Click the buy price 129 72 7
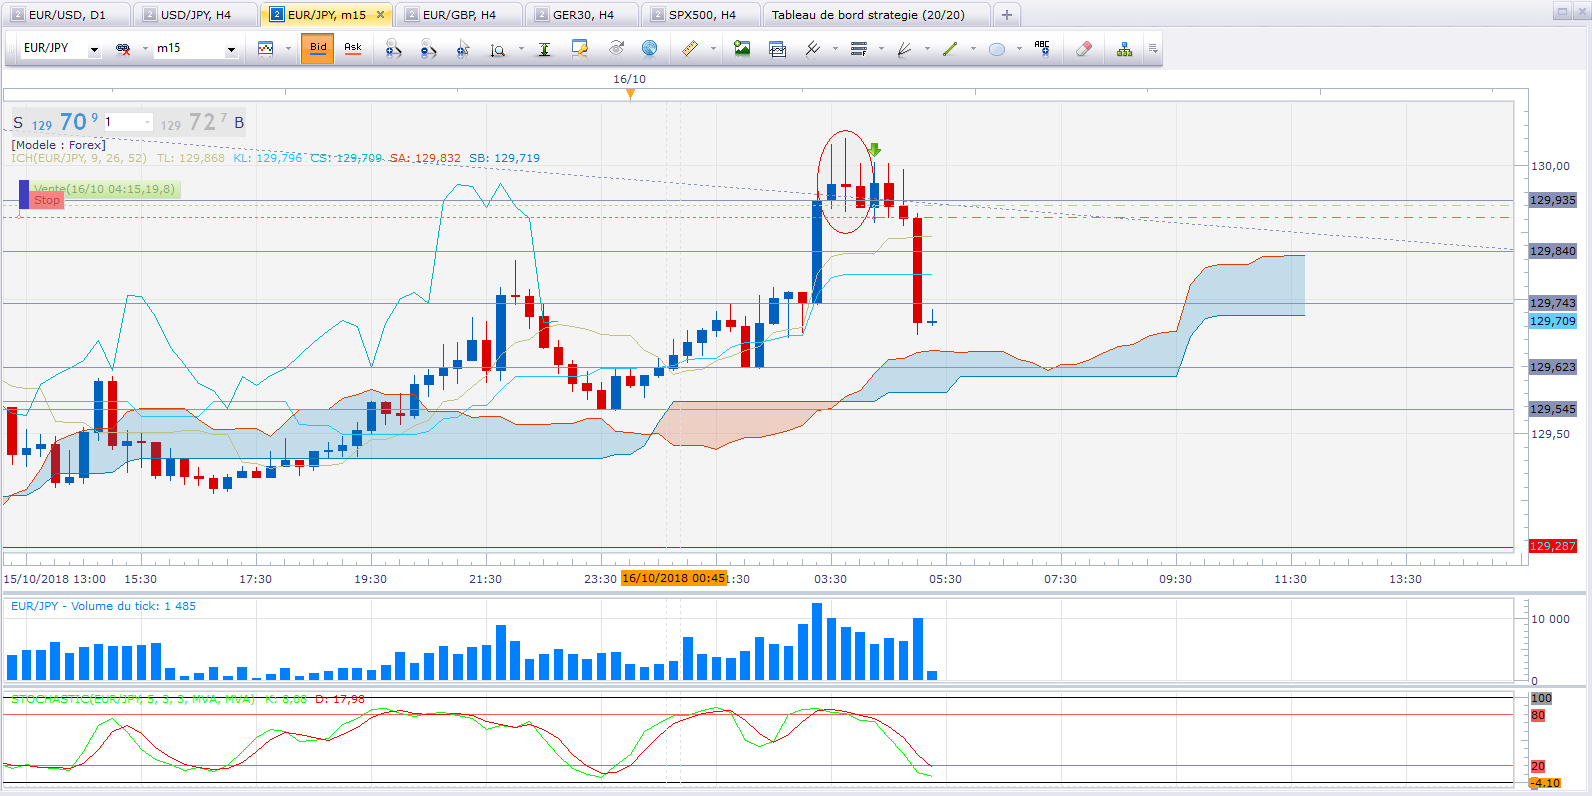1592x796 pixels. [194, 122]
